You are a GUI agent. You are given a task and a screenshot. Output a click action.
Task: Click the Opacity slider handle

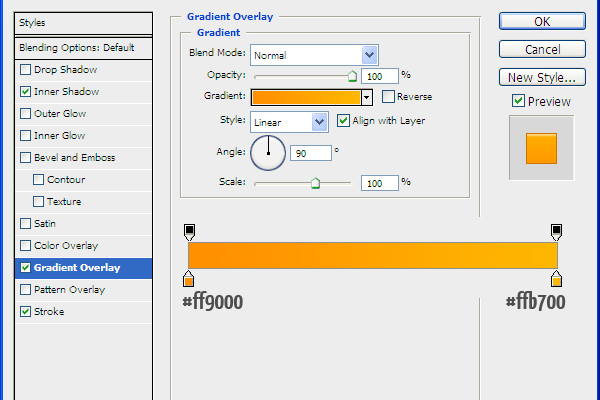tap(352, 76)
